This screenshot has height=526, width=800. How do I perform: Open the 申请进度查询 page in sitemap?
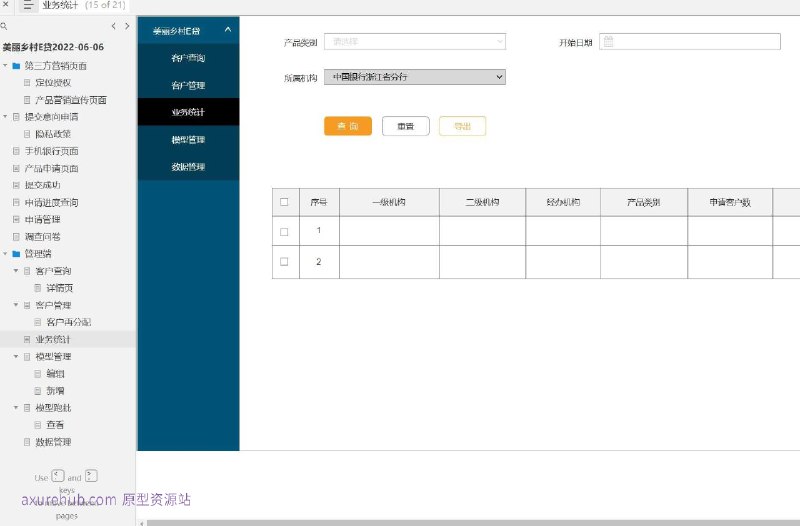click(52, 202)
